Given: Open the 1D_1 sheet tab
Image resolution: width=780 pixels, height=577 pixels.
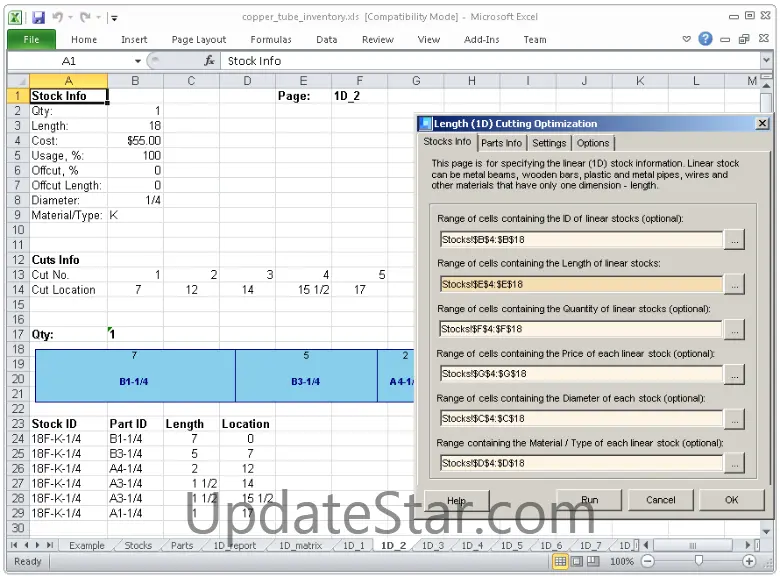Looking at the screenshot, I should tap(354, 546).
